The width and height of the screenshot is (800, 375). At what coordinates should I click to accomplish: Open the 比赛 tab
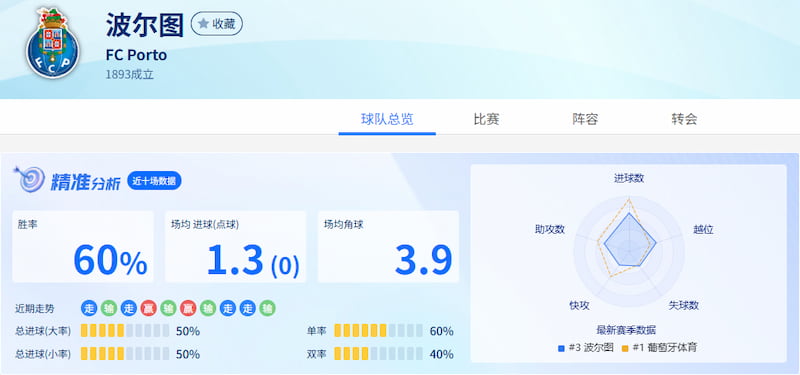[486, 119]
